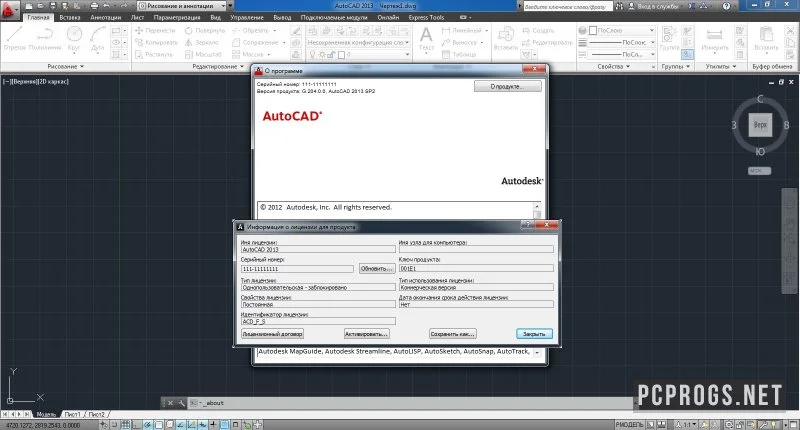The height and width of the screenshot is (430, 800).
Task: Click the Повернуть rotate tool
Action: (205, 31)
